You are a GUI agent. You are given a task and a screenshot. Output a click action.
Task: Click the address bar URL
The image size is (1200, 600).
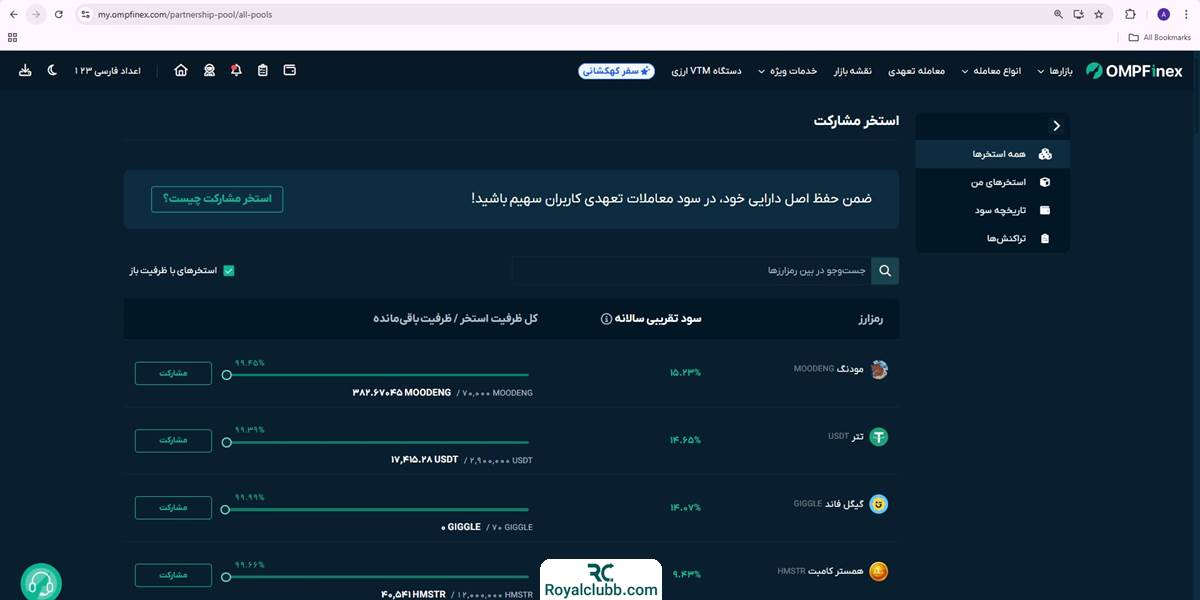tap(184, 15)
